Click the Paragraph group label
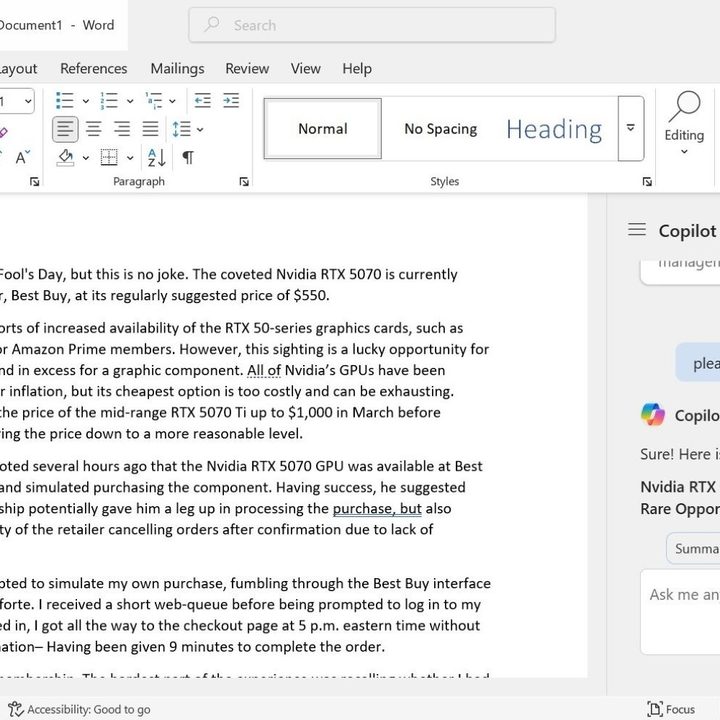Image resolution: width=720 pixels, height=720 pixels. point(139,181)
